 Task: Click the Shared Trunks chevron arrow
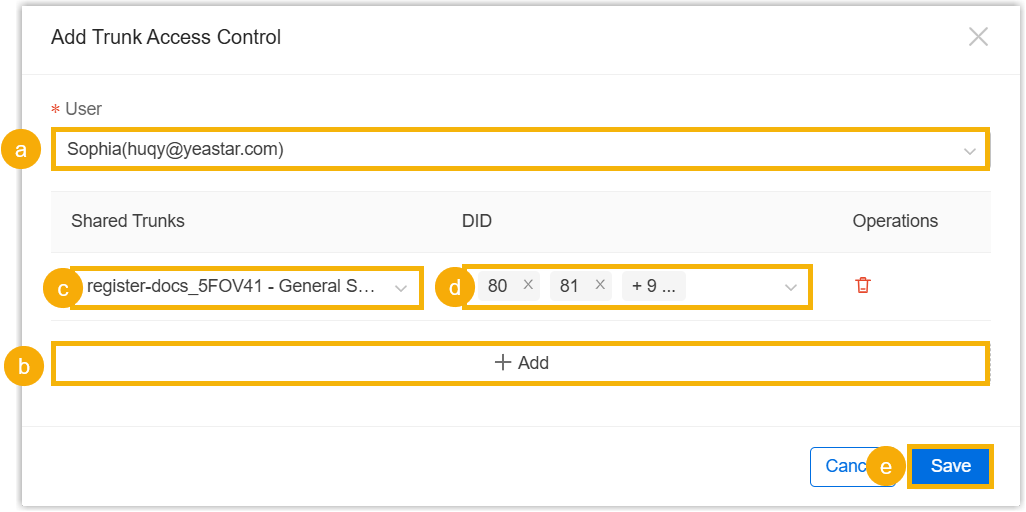(x=401, y=288)
